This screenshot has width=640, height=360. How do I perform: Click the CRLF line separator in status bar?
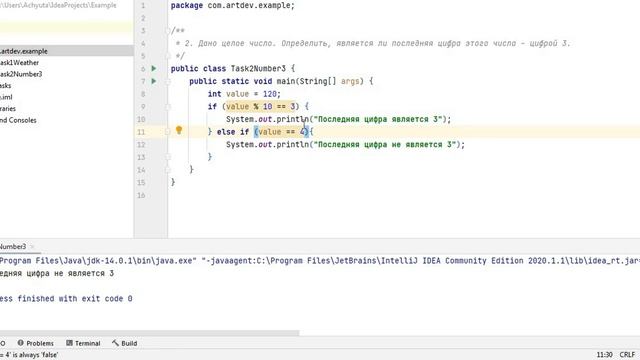pyautogui.click(x=627, y=355)
